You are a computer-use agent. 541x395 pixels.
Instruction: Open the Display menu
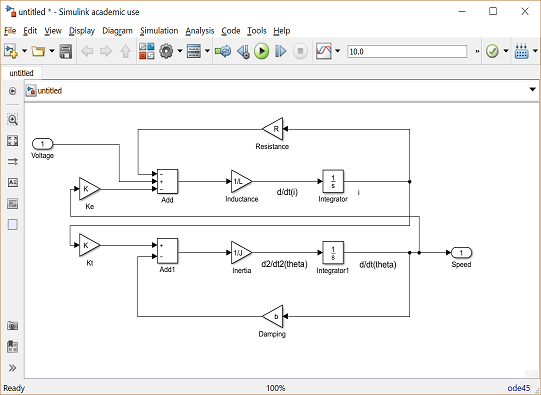(x=82, y=31)
